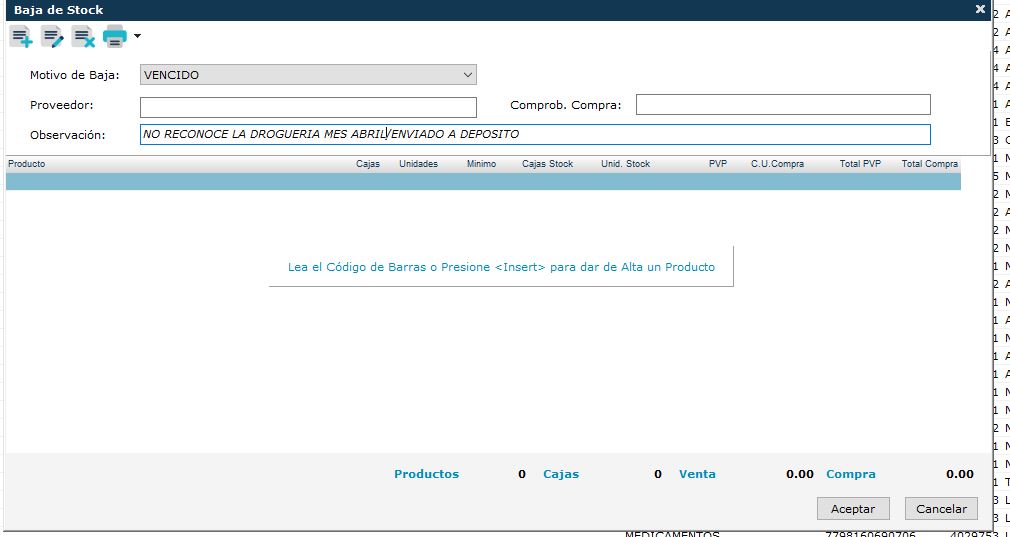Click the delete product line icon
The image size is (1010, 537).
point(84,37)
